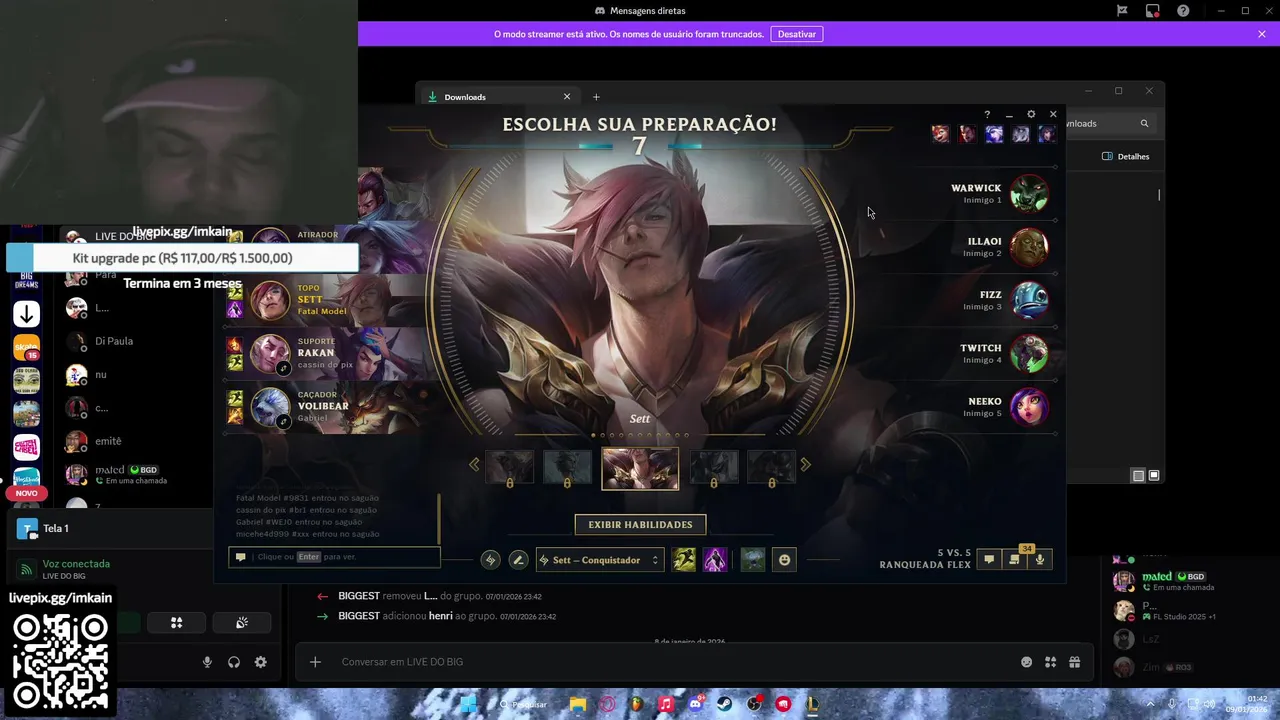Open the ward skin selector icon

(x=753, y=560)
